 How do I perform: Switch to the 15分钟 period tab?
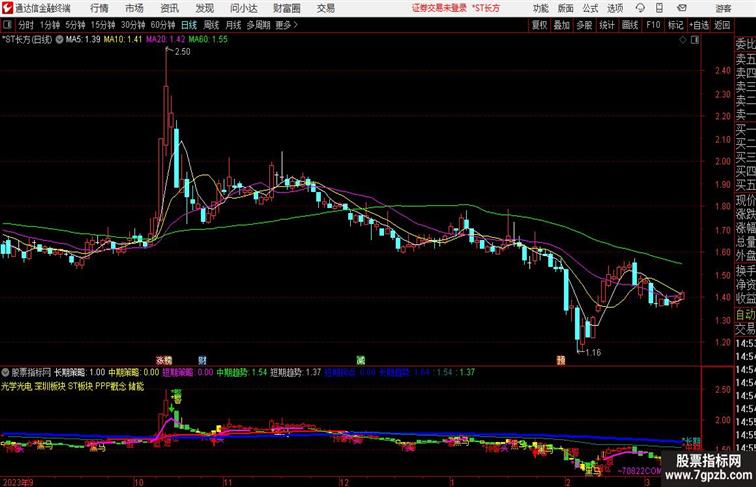click(103, 25)
